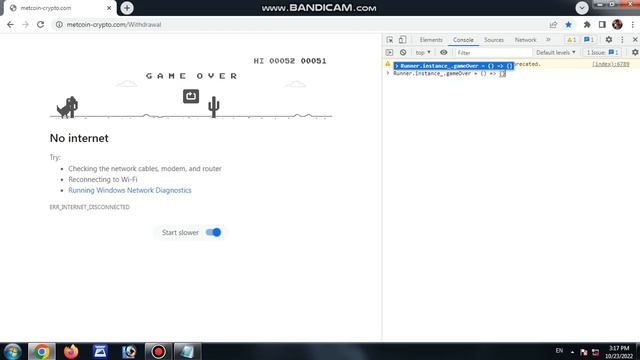This screenshot has width=640, height=360.
Task: Open a new tab with plus button
Action: click(x=127, y=8)
